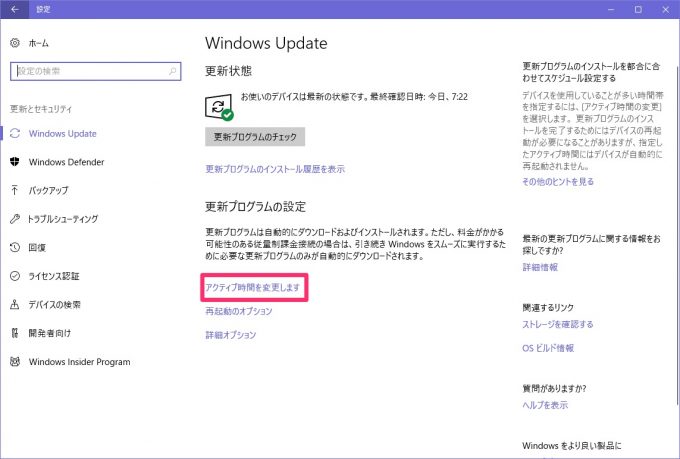Click the 更新とセキュリティ category label
This screenshot has width=680, height=459.
tap(41, 109)
